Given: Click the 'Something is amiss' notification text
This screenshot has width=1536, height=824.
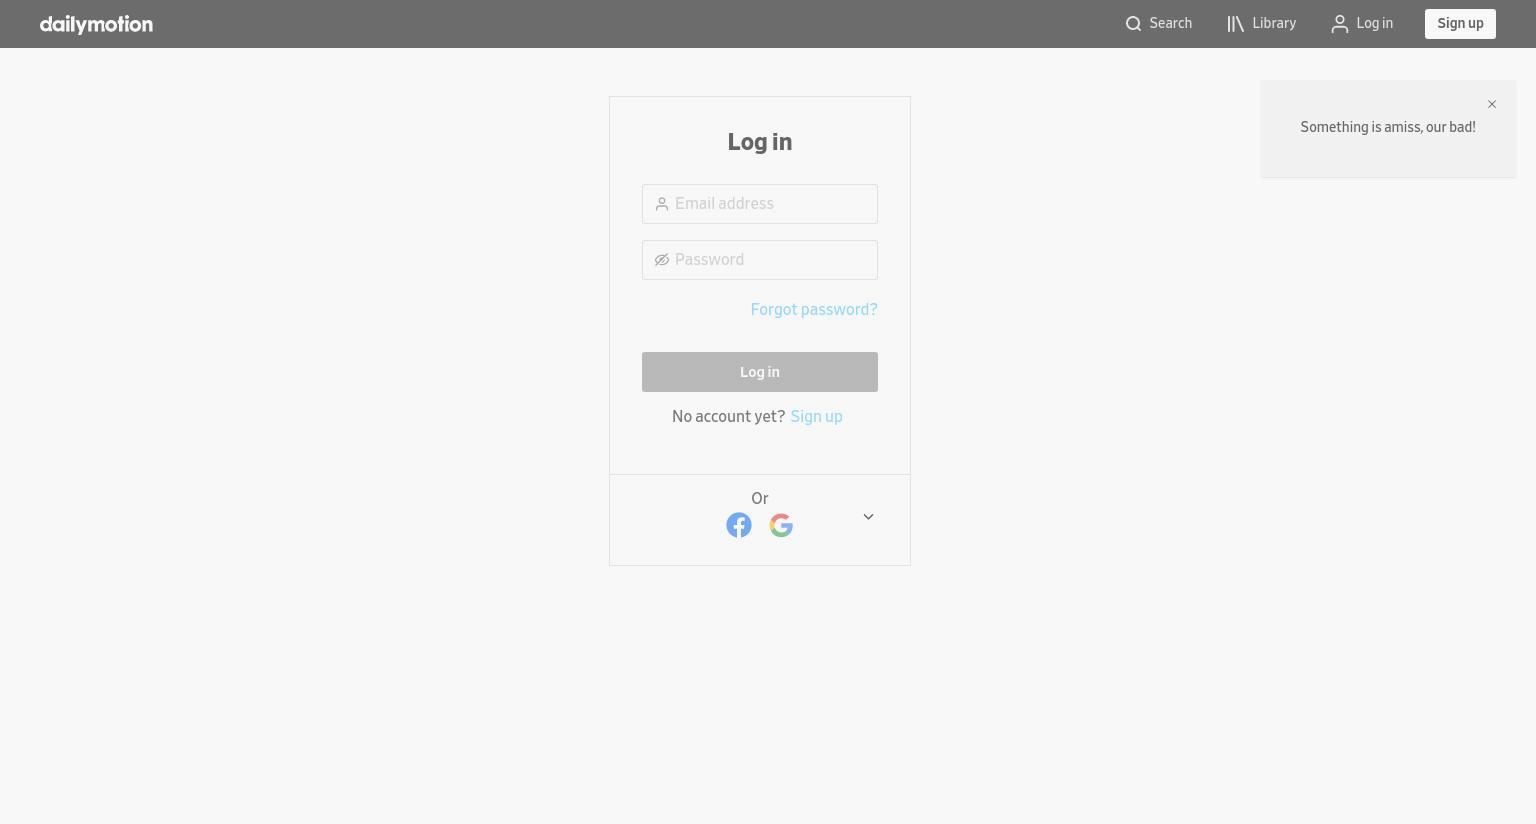Looking at the screenshot, I should click(1388, 127).
